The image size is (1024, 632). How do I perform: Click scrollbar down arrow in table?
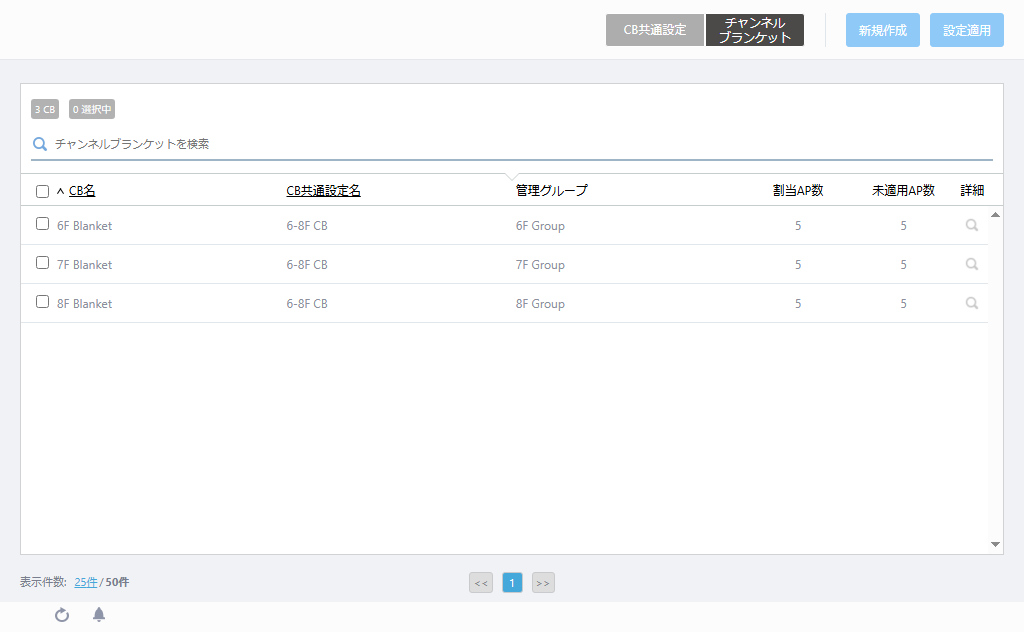(995, 545)
